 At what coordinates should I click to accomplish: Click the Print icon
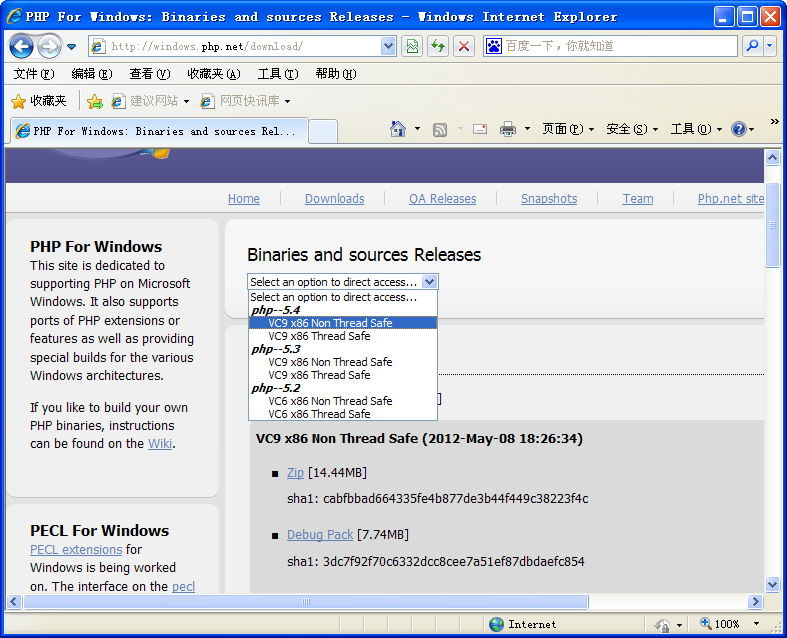tap(507, 130)
